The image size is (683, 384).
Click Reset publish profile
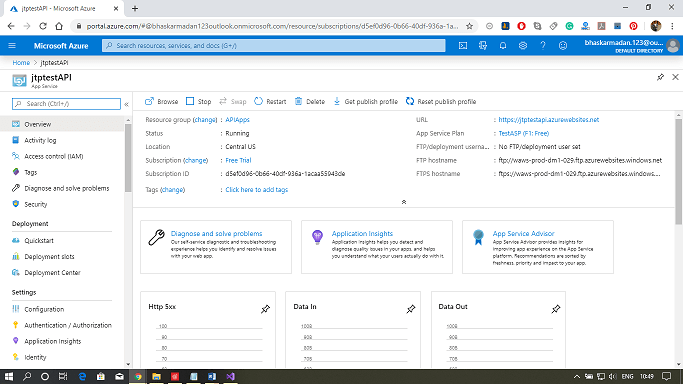tap(441, 101)
